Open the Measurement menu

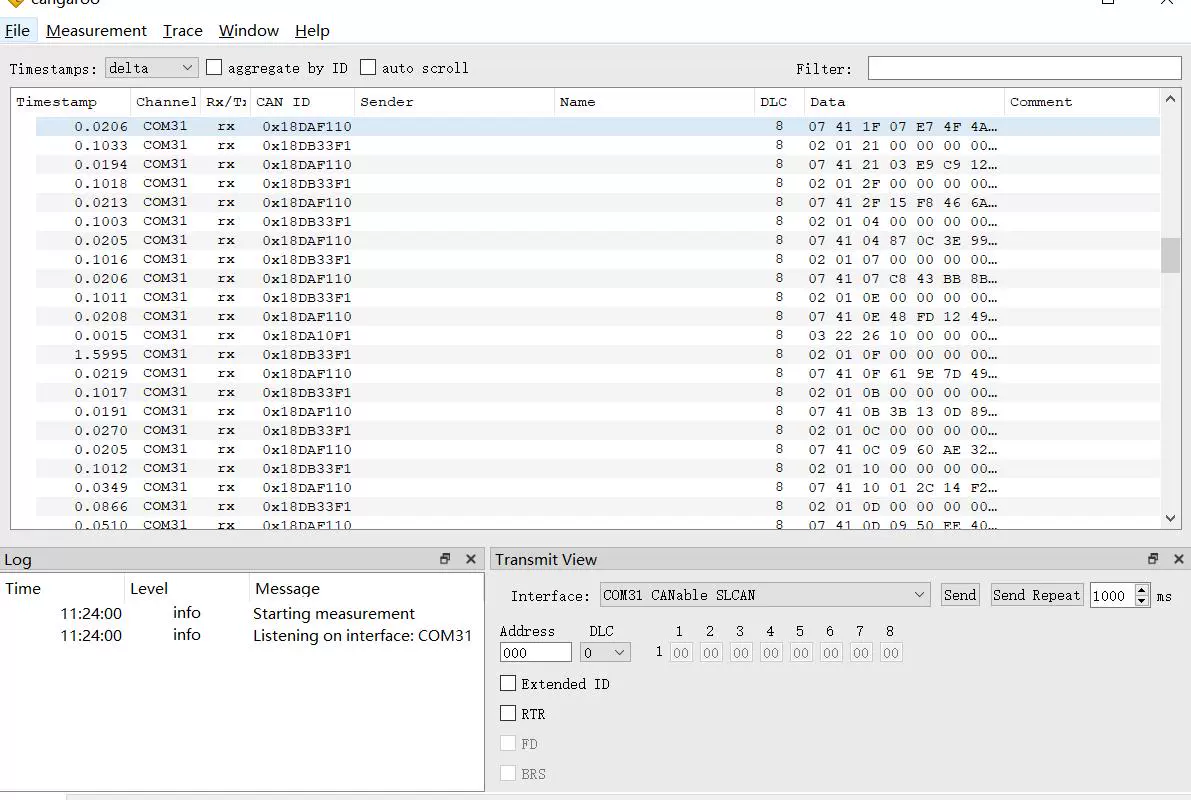(96, 31)
